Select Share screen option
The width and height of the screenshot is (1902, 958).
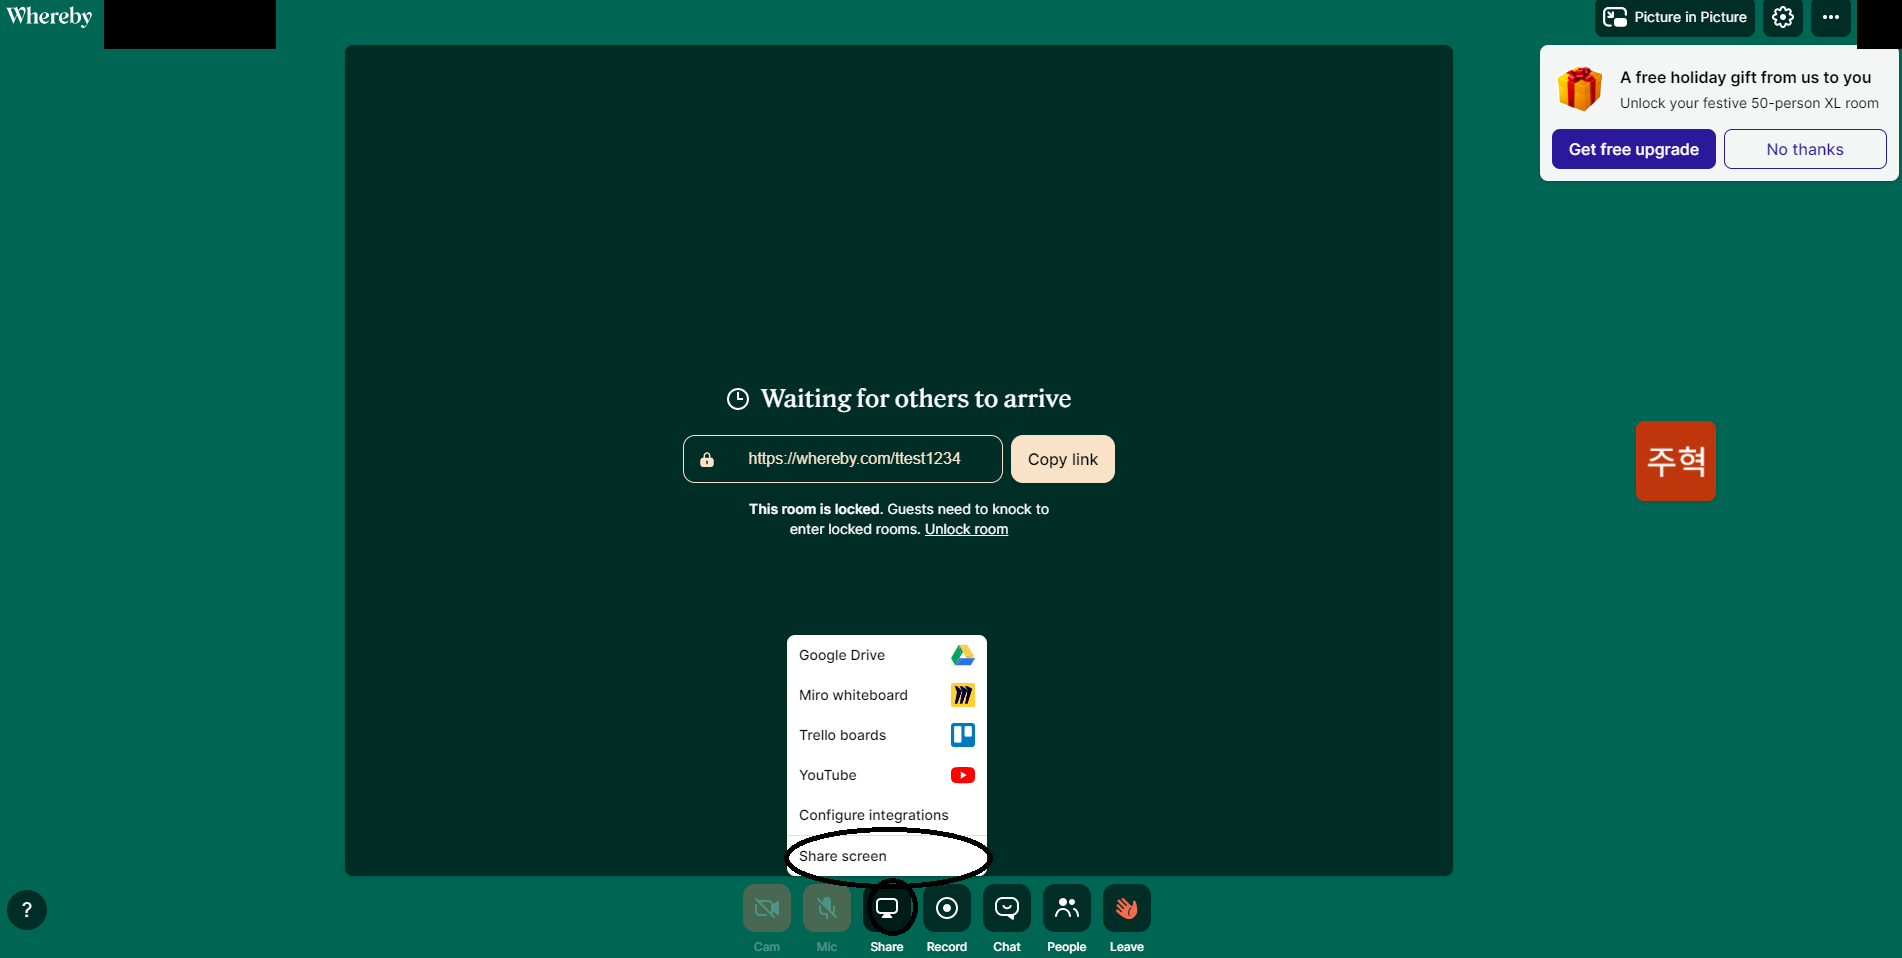coord(887,856)
